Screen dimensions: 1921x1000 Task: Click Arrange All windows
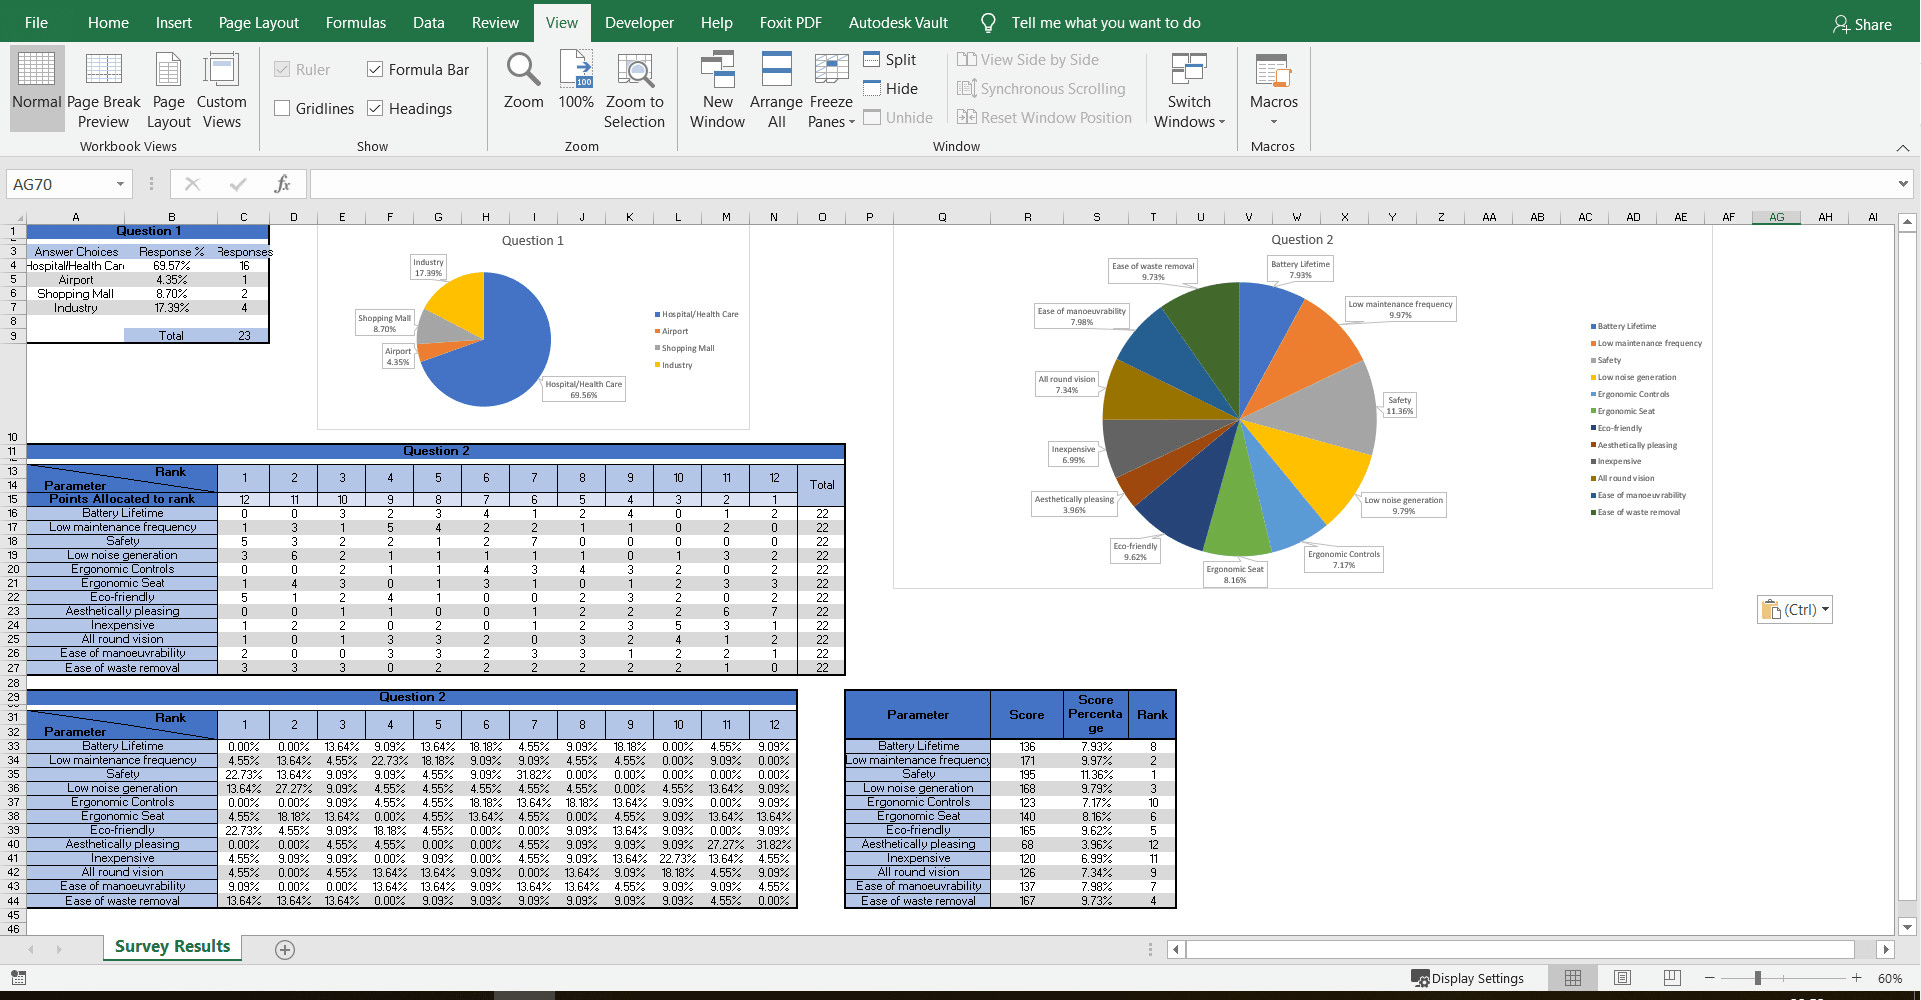[x=776, y=90]
